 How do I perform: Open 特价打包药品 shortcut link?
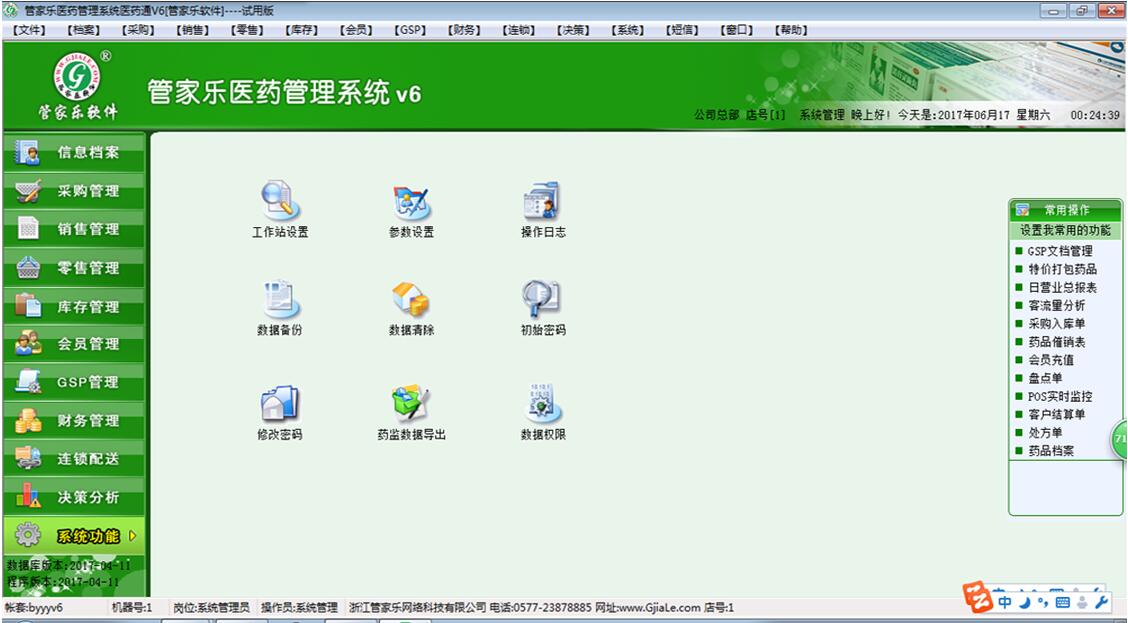1063,269
